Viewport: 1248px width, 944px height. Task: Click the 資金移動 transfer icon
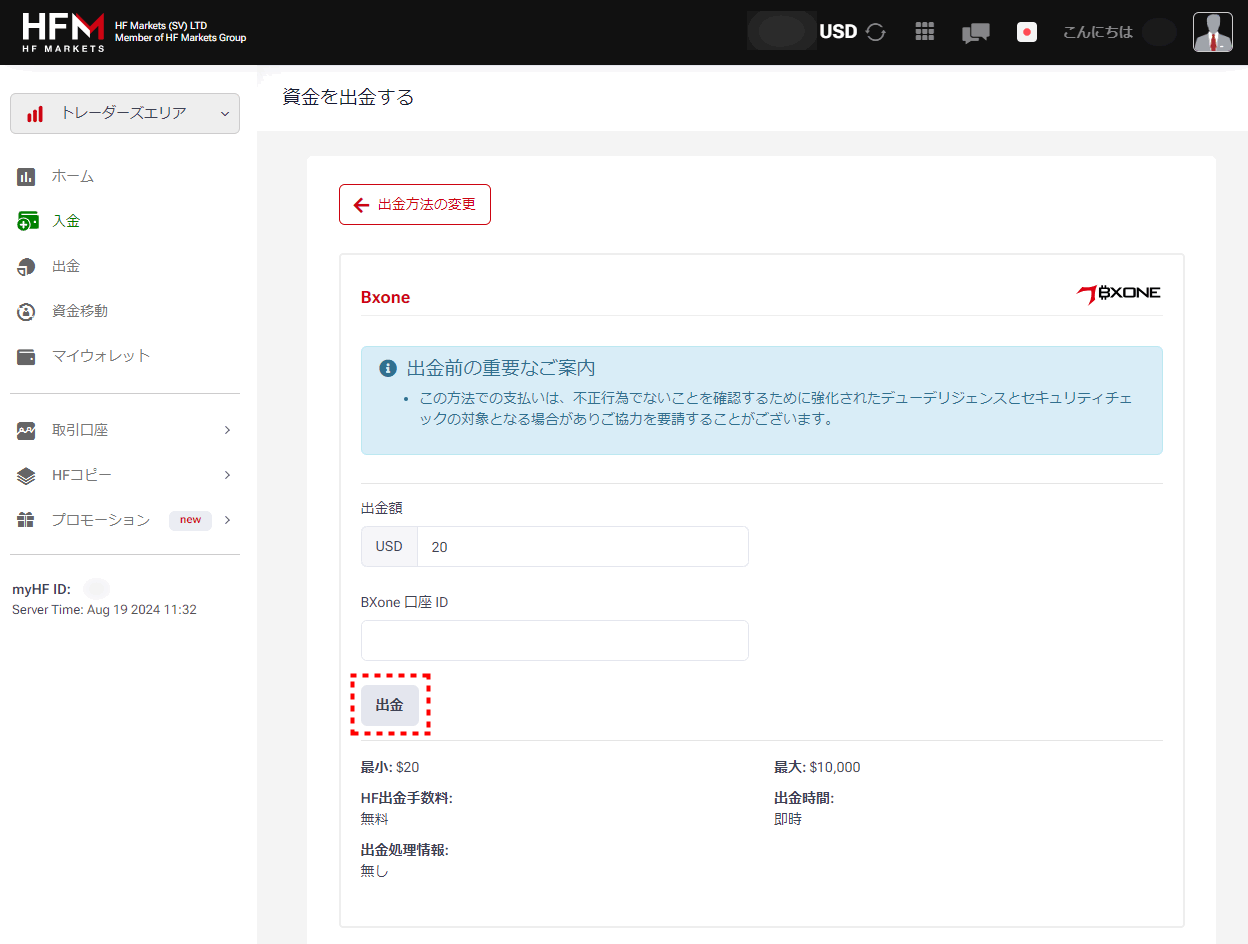tap(27, 312)
